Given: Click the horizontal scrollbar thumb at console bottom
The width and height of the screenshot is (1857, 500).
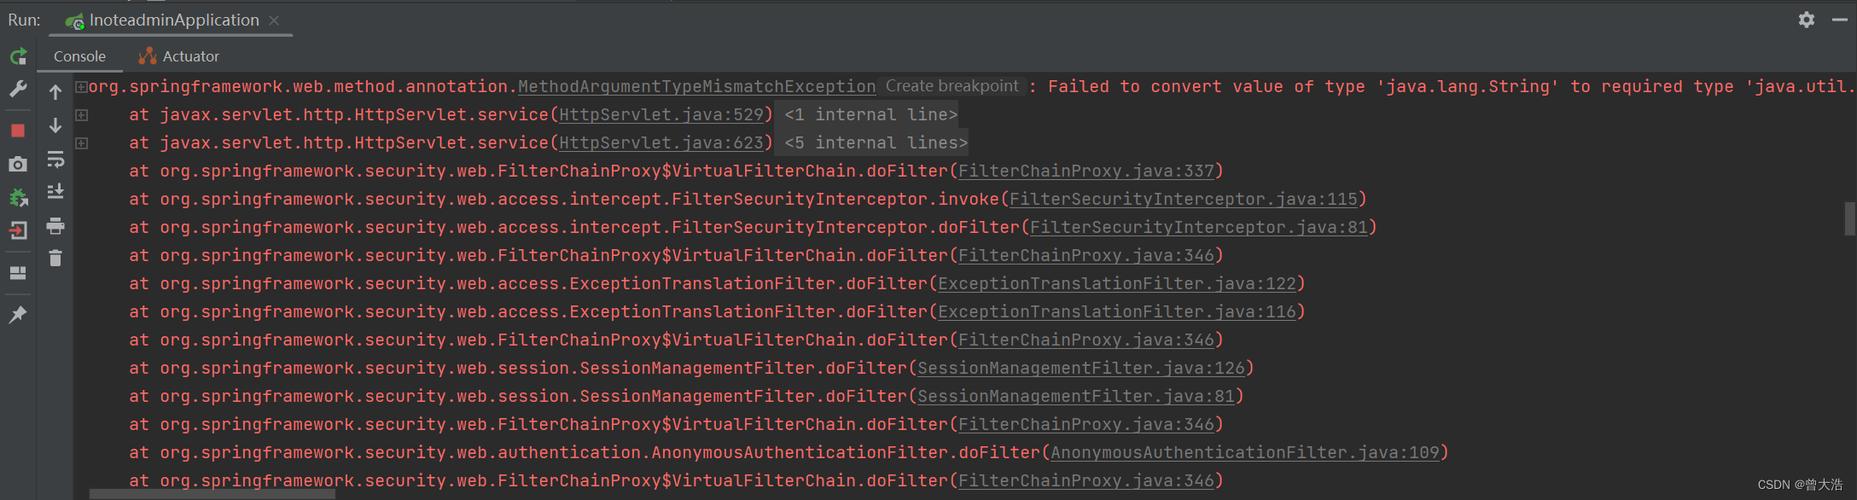Looking at the screenshot, I should pos(212,494).
